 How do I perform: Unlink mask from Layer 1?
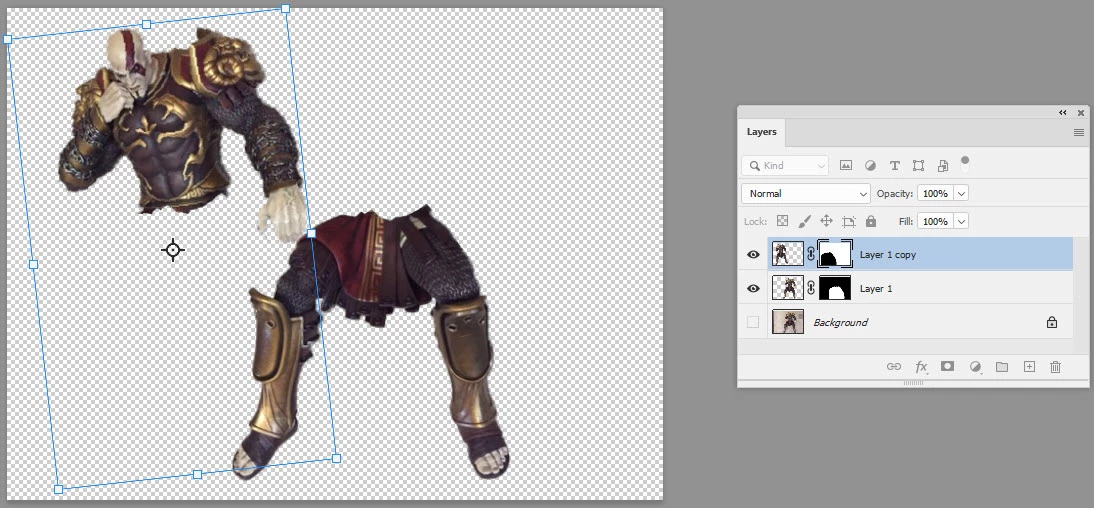pyautogui.click(x=811, y=288)
